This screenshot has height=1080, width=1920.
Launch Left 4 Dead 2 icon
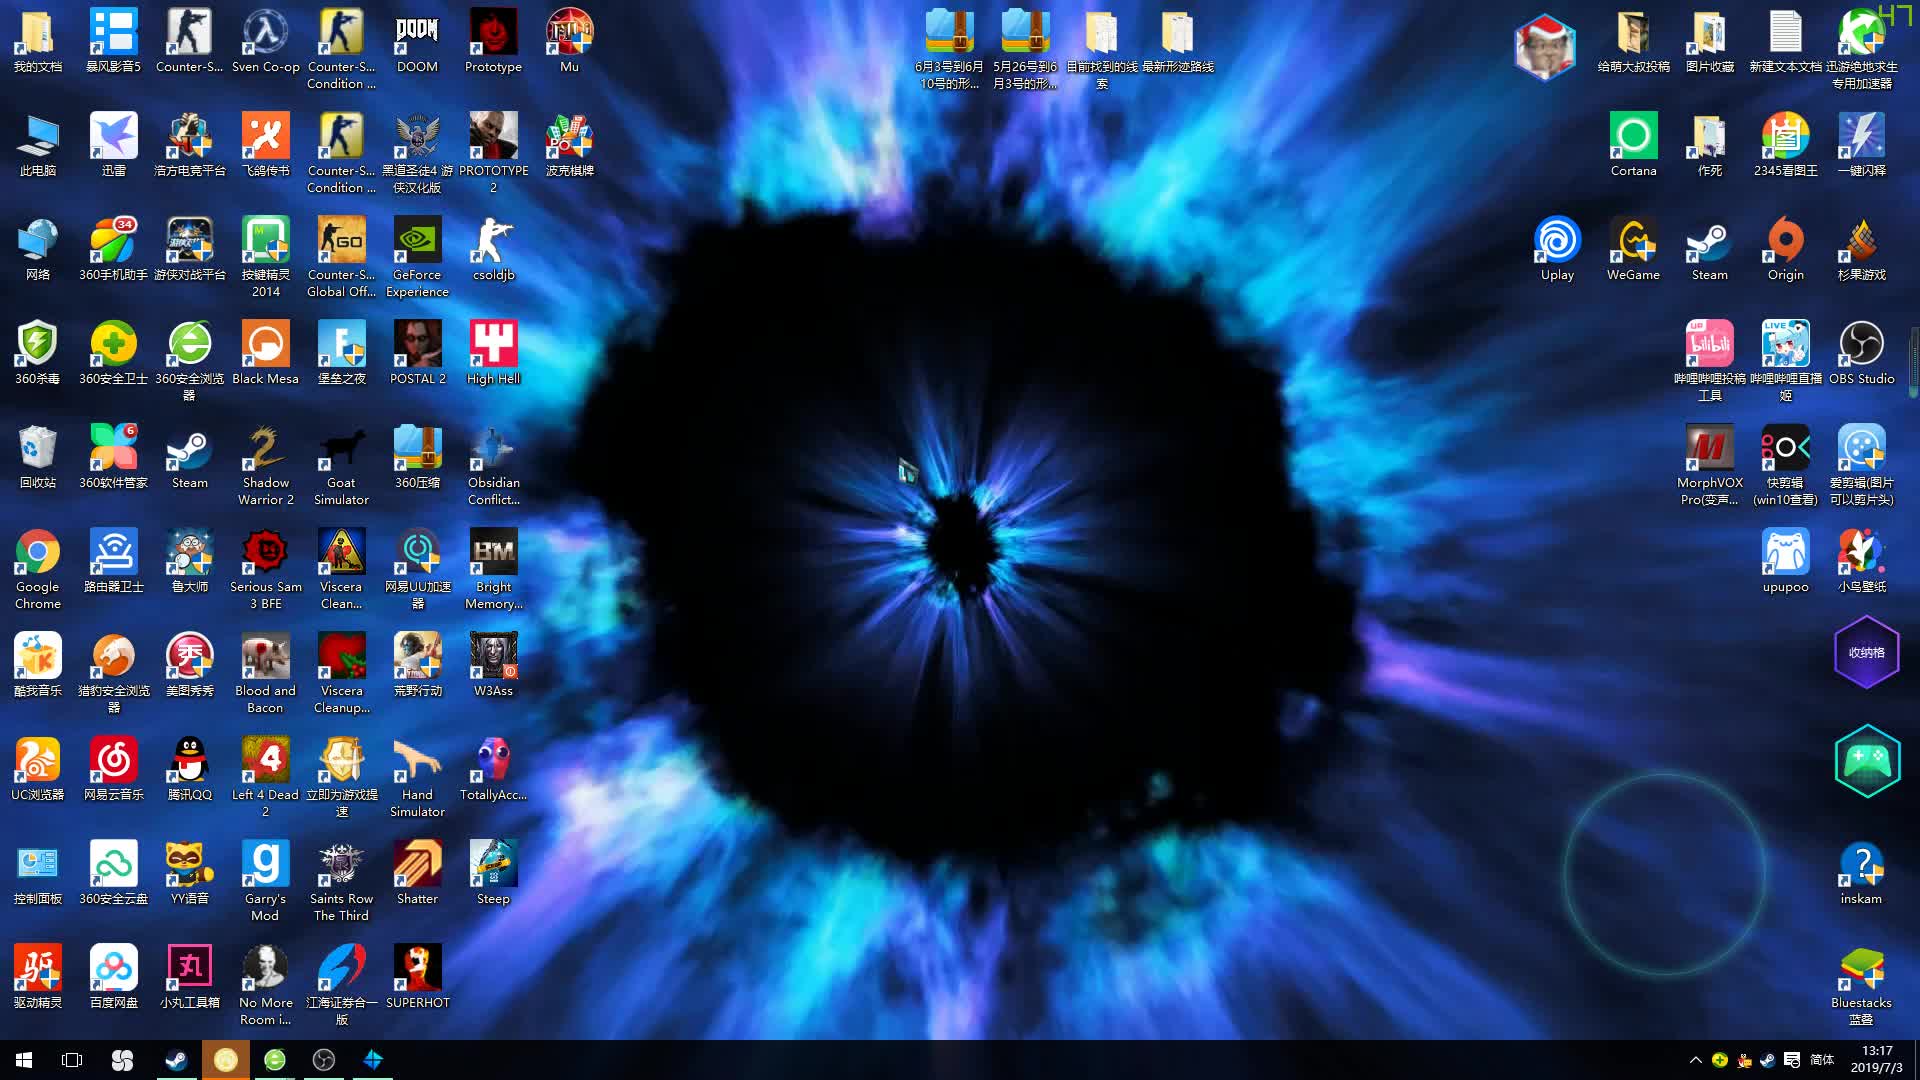click(265, 778)
